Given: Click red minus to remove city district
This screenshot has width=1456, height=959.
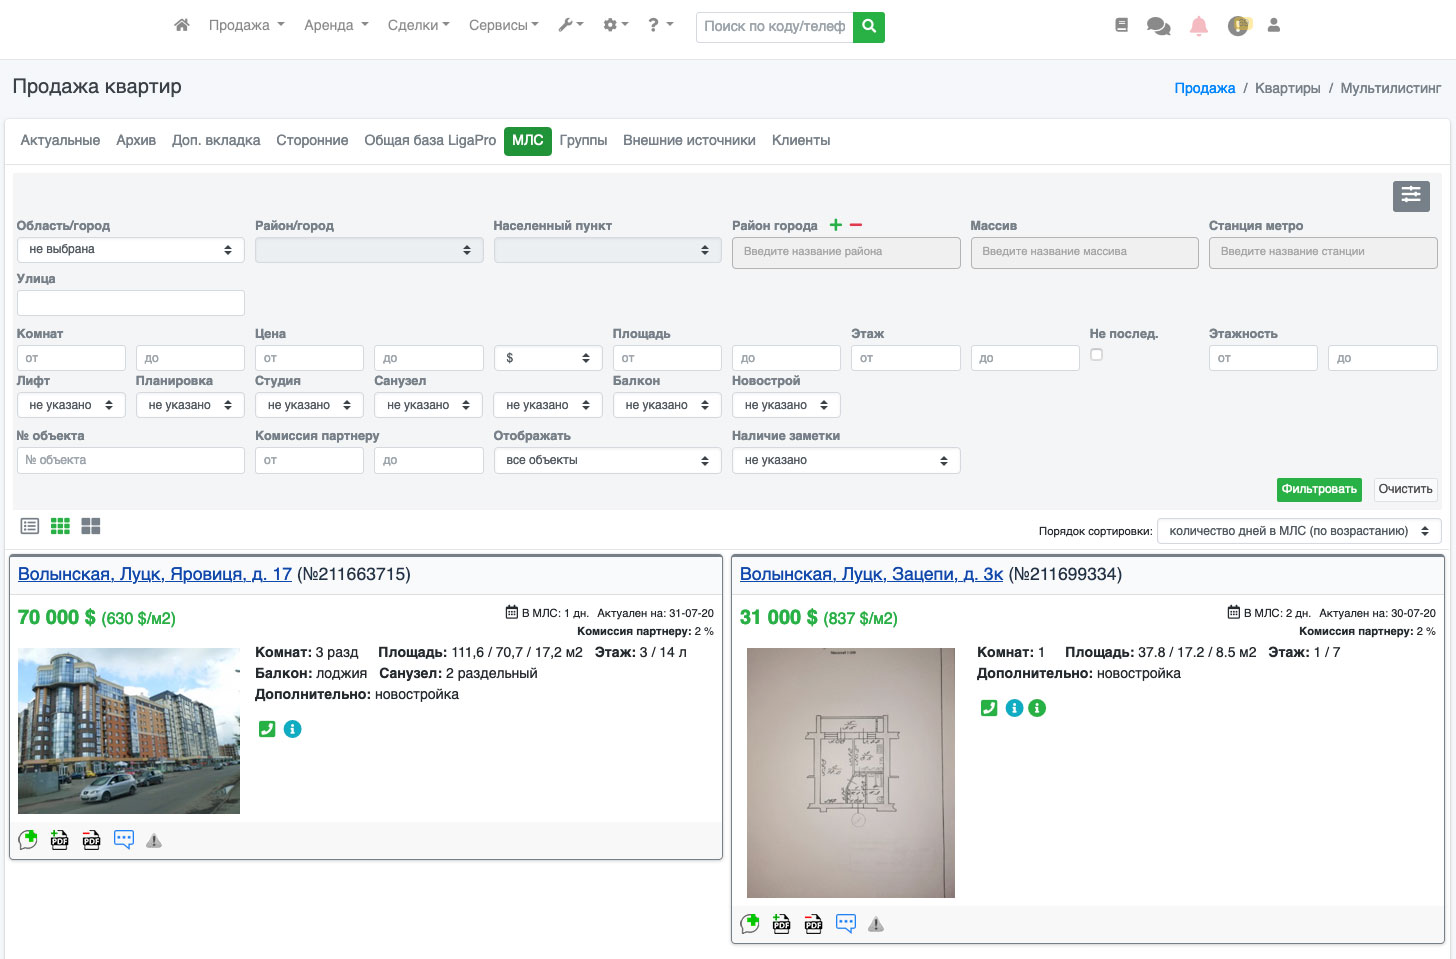Looking at the screenshot, I should pyautogui.click(x=856, y=225).
